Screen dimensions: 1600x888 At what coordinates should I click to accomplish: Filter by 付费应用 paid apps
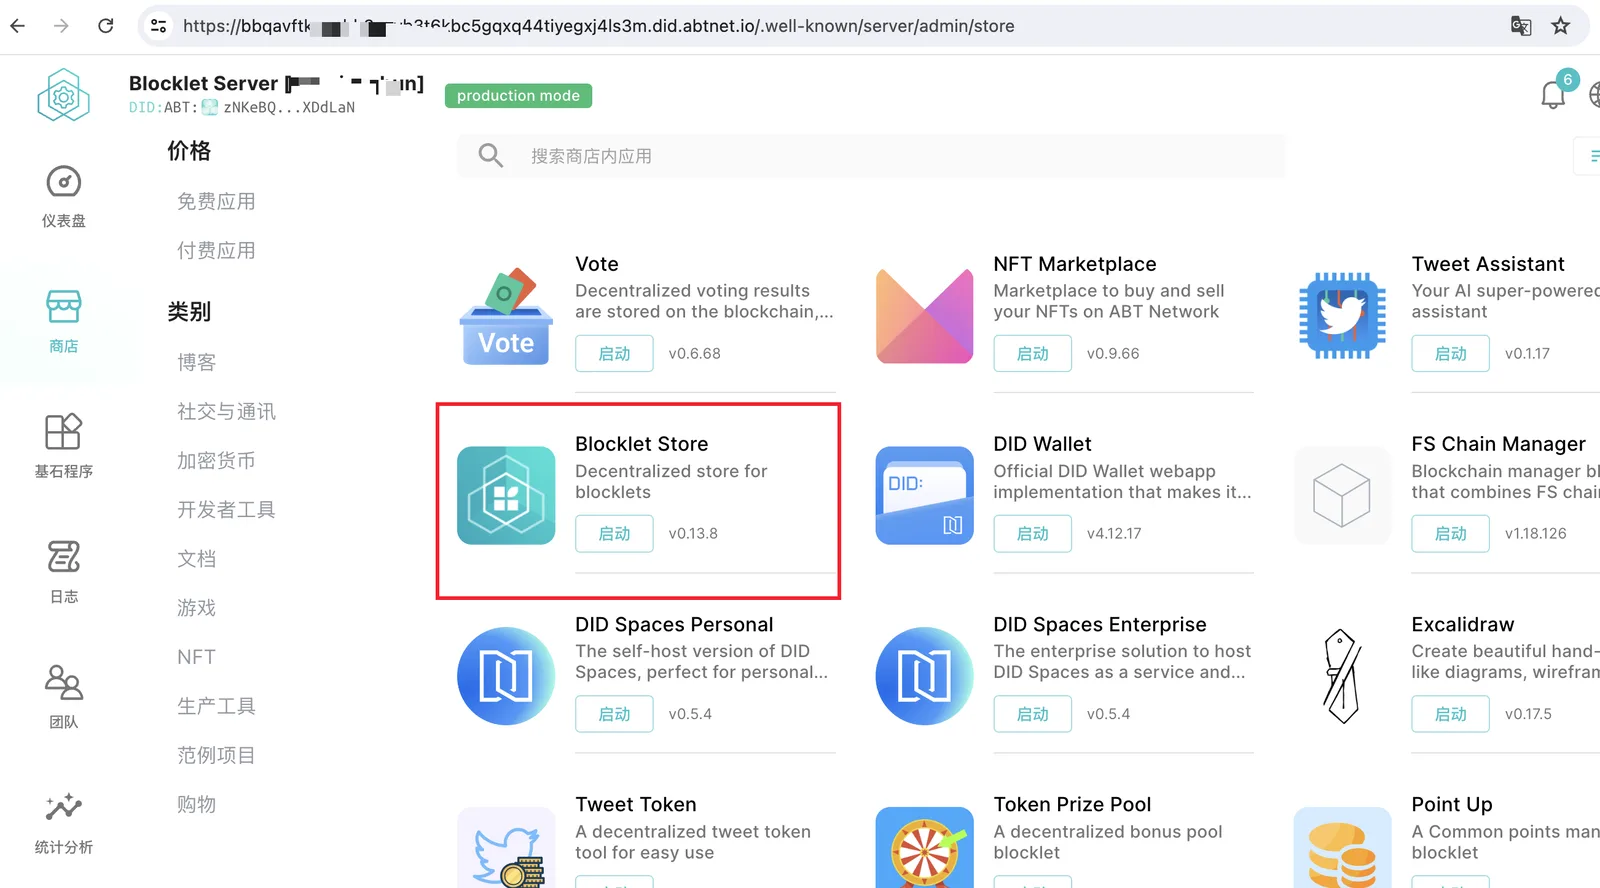(x=216, y=251)
